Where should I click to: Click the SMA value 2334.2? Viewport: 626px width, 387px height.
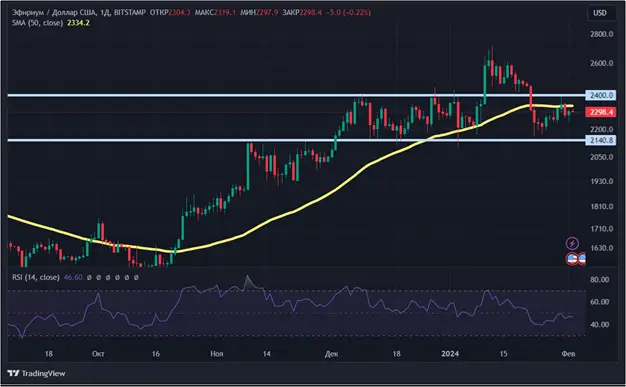point(78,23)
